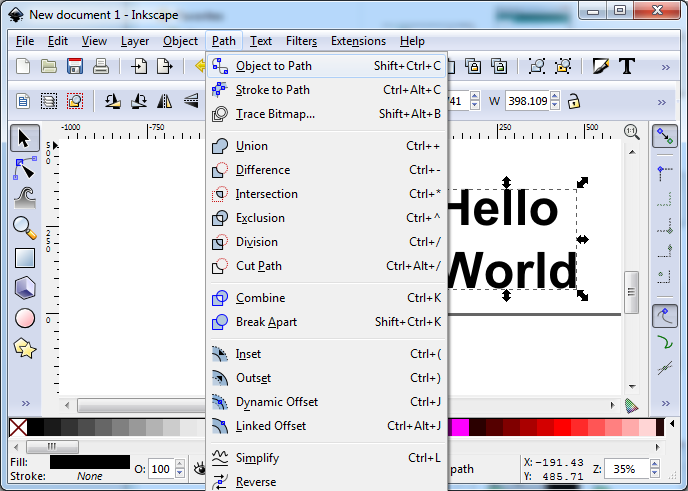Click Select all objects icon
This screenshot has height=491, width=688.
pos(23,101)
